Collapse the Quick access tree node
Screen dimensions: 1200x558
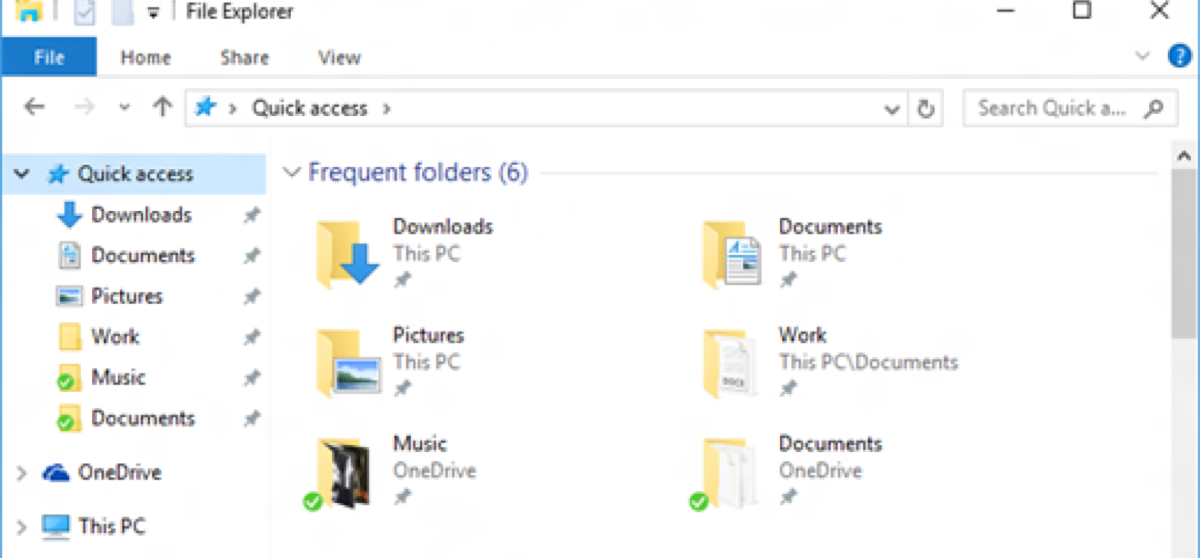21,174
